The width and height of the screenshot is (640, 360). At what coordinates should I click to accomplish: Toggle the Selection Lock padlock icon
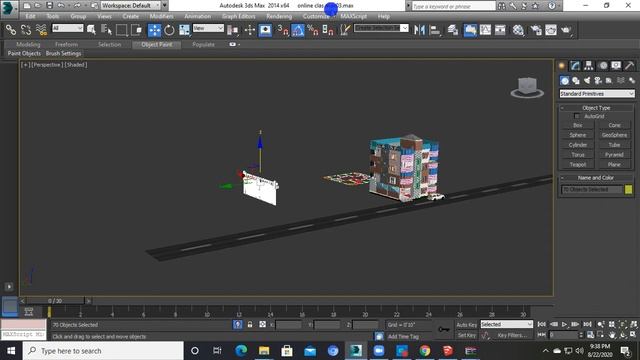250,324
